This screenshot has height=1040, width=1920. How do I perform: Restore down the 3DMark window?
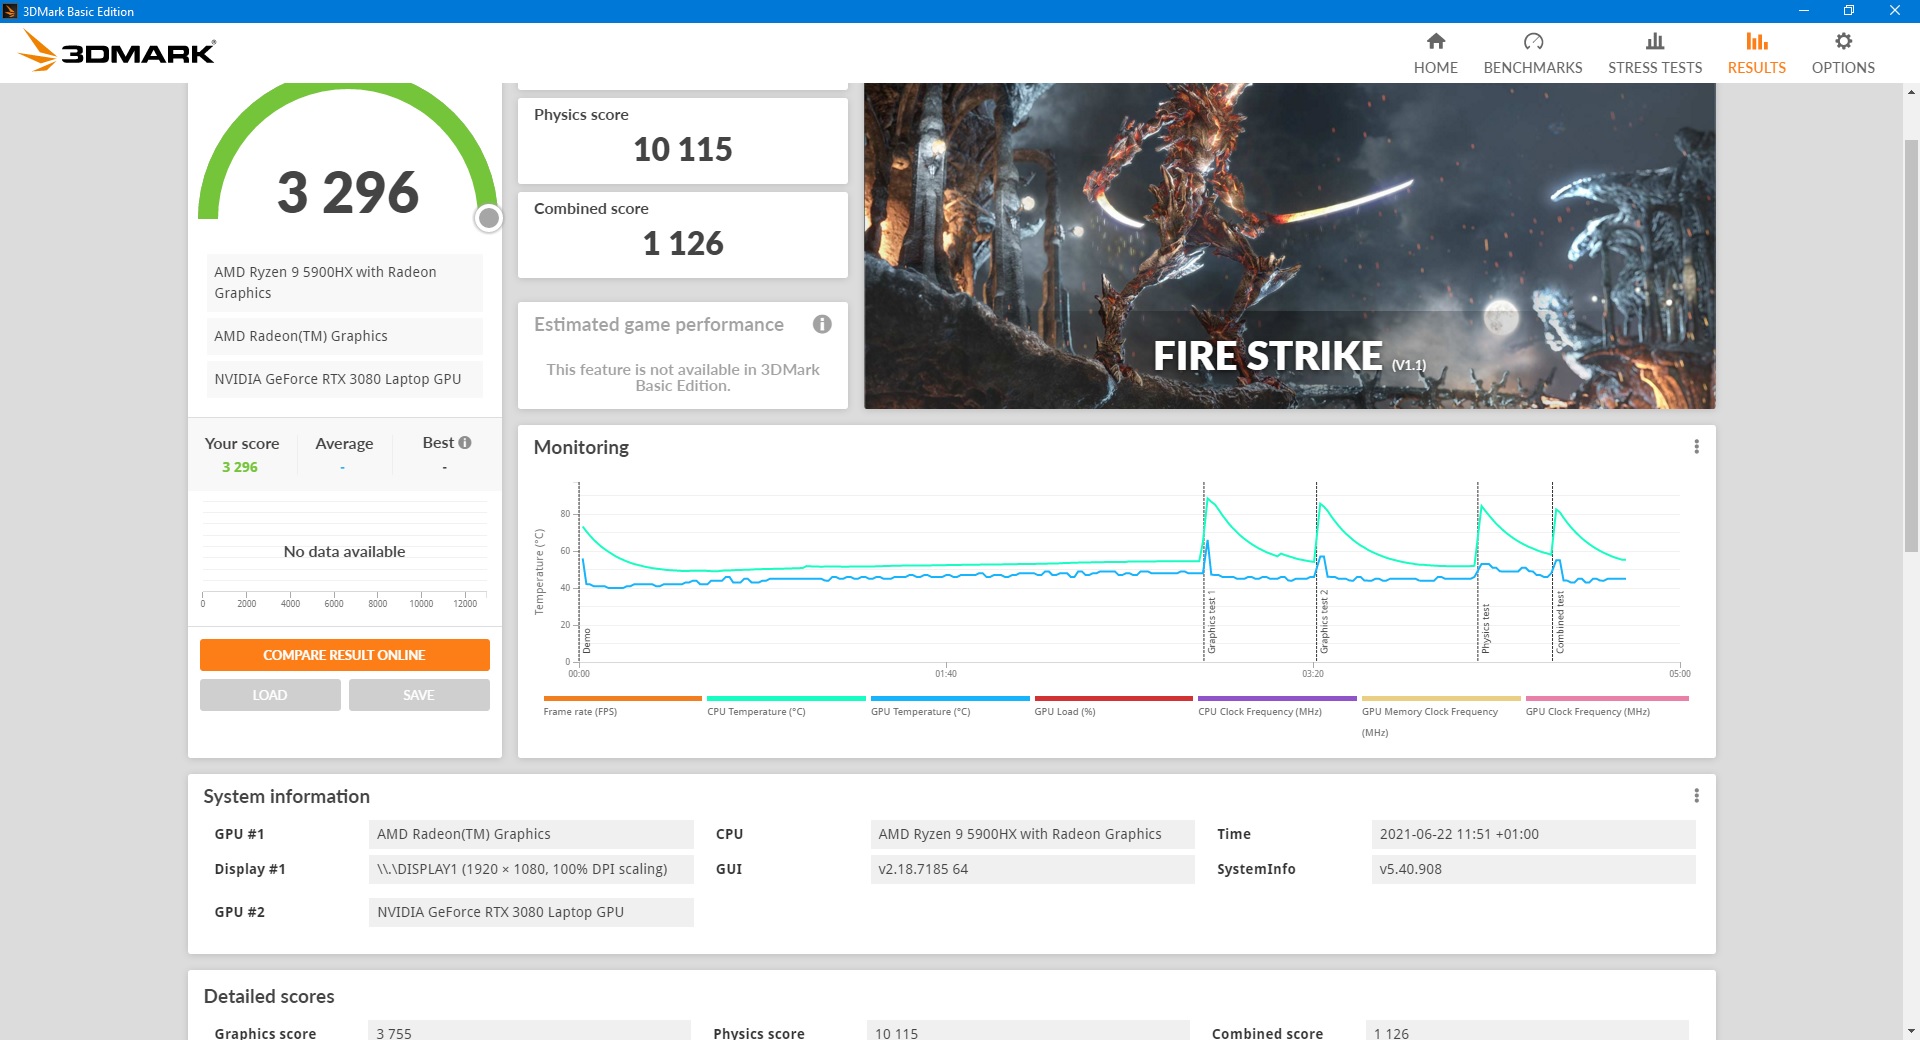click(1849, 11)
